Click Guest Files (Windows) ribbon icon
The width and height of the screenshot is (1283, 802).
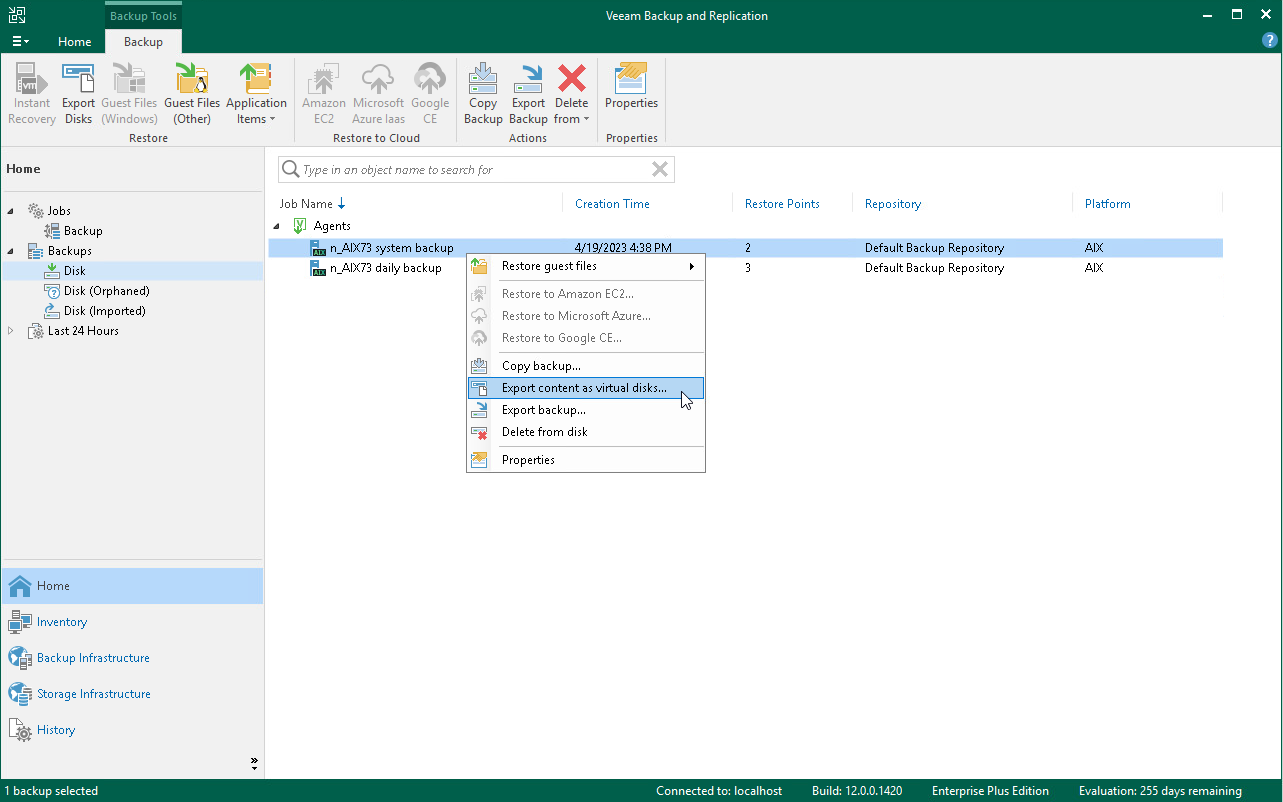click(129, 94)
